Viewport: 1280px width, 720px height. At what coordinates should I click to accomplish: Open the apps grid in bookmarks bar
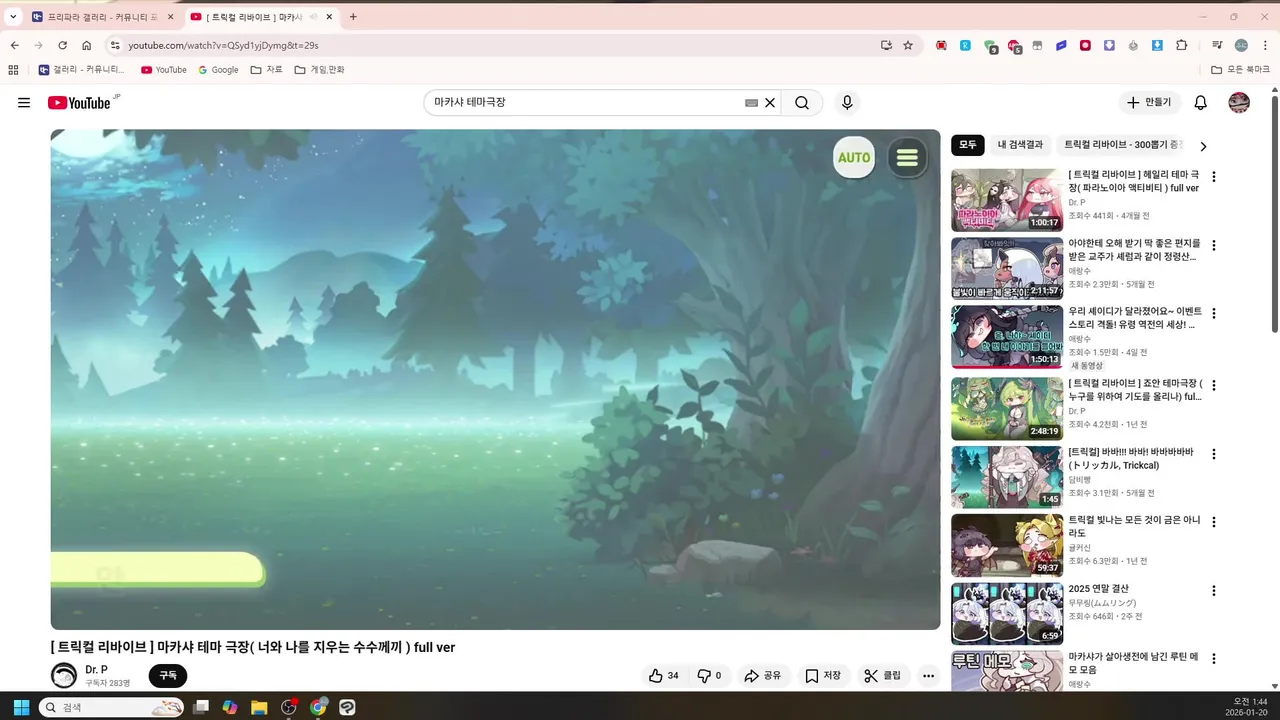click(x=13, y=70)
